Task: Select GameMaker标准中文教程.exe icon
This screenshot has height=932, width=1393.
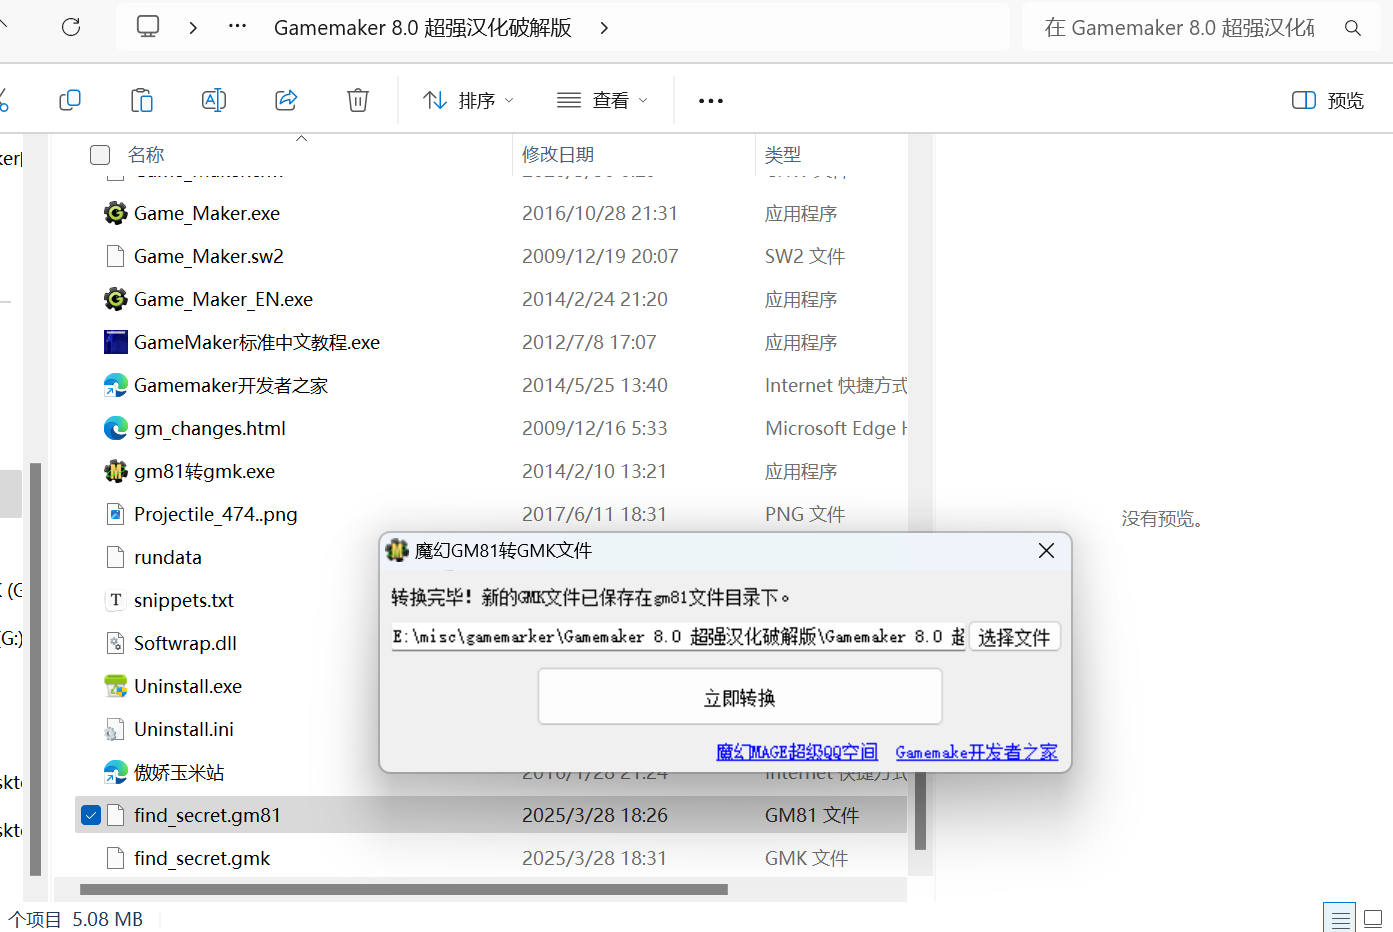Action: click(116, 342)
